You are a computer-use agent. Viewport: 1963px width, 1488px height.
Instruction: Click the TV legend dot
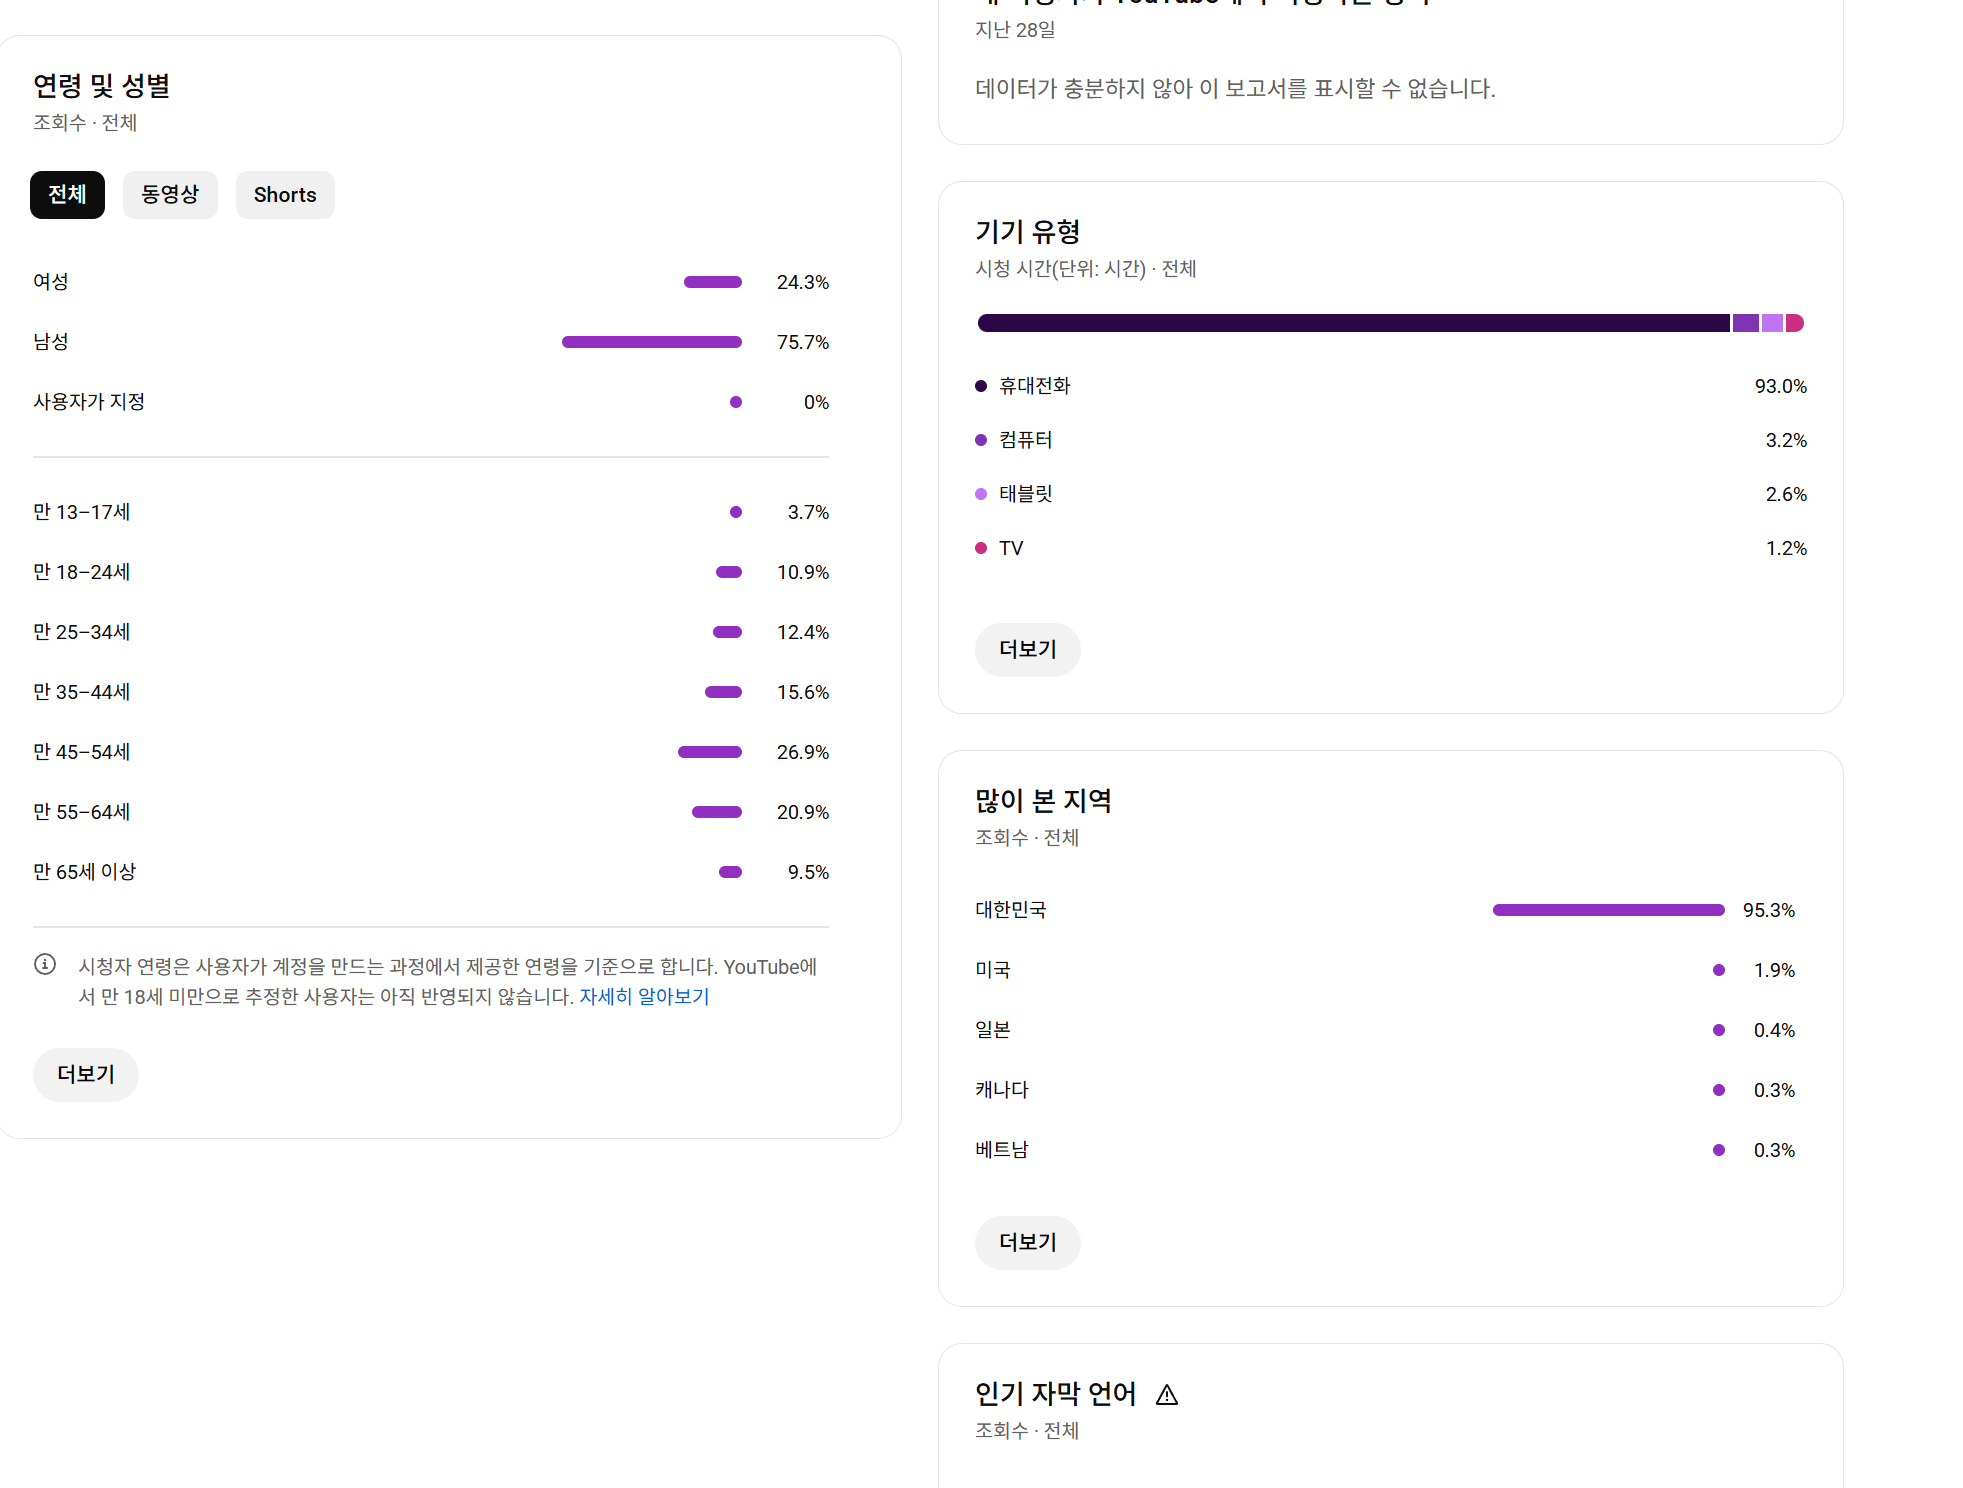[981, 548]
